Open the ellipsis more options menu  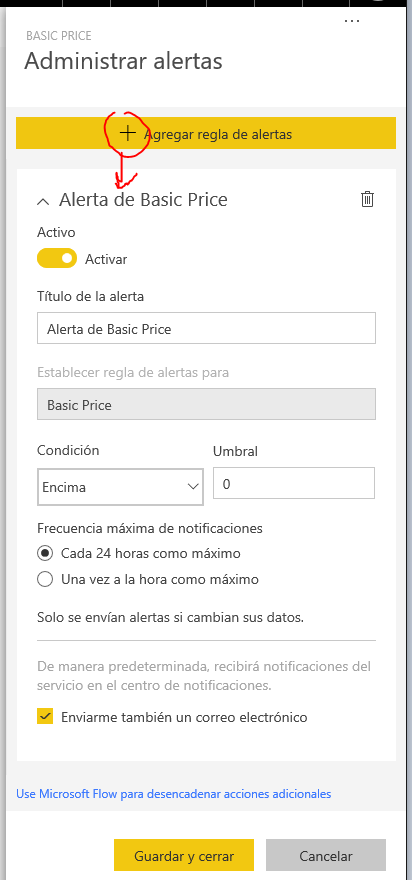(352, 21)
